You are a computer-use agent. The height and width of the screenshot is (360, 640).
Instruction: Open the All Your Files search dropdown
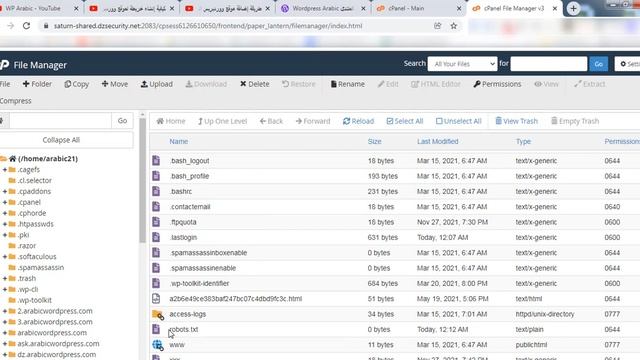462,64
